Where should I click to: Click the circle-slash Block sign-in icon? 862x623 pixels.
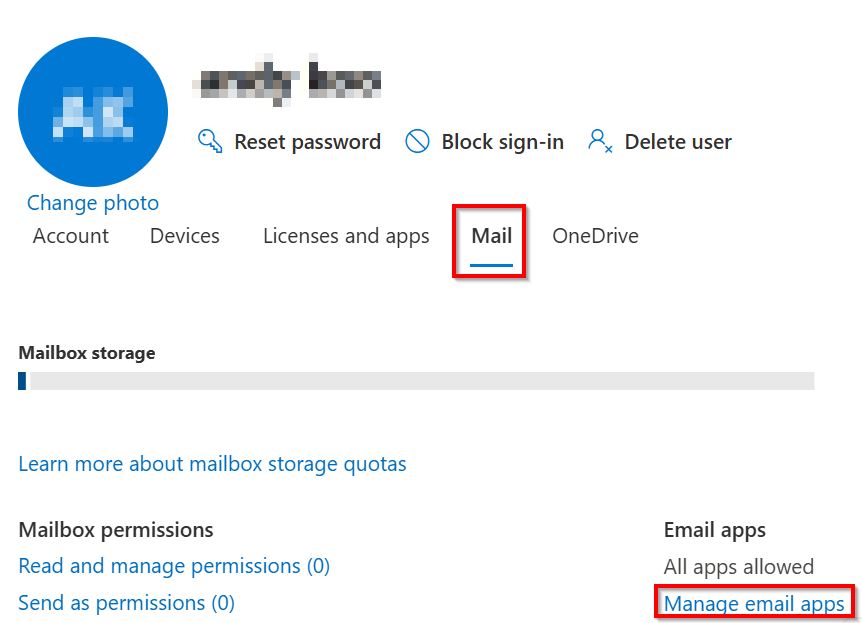click(417, 141)
